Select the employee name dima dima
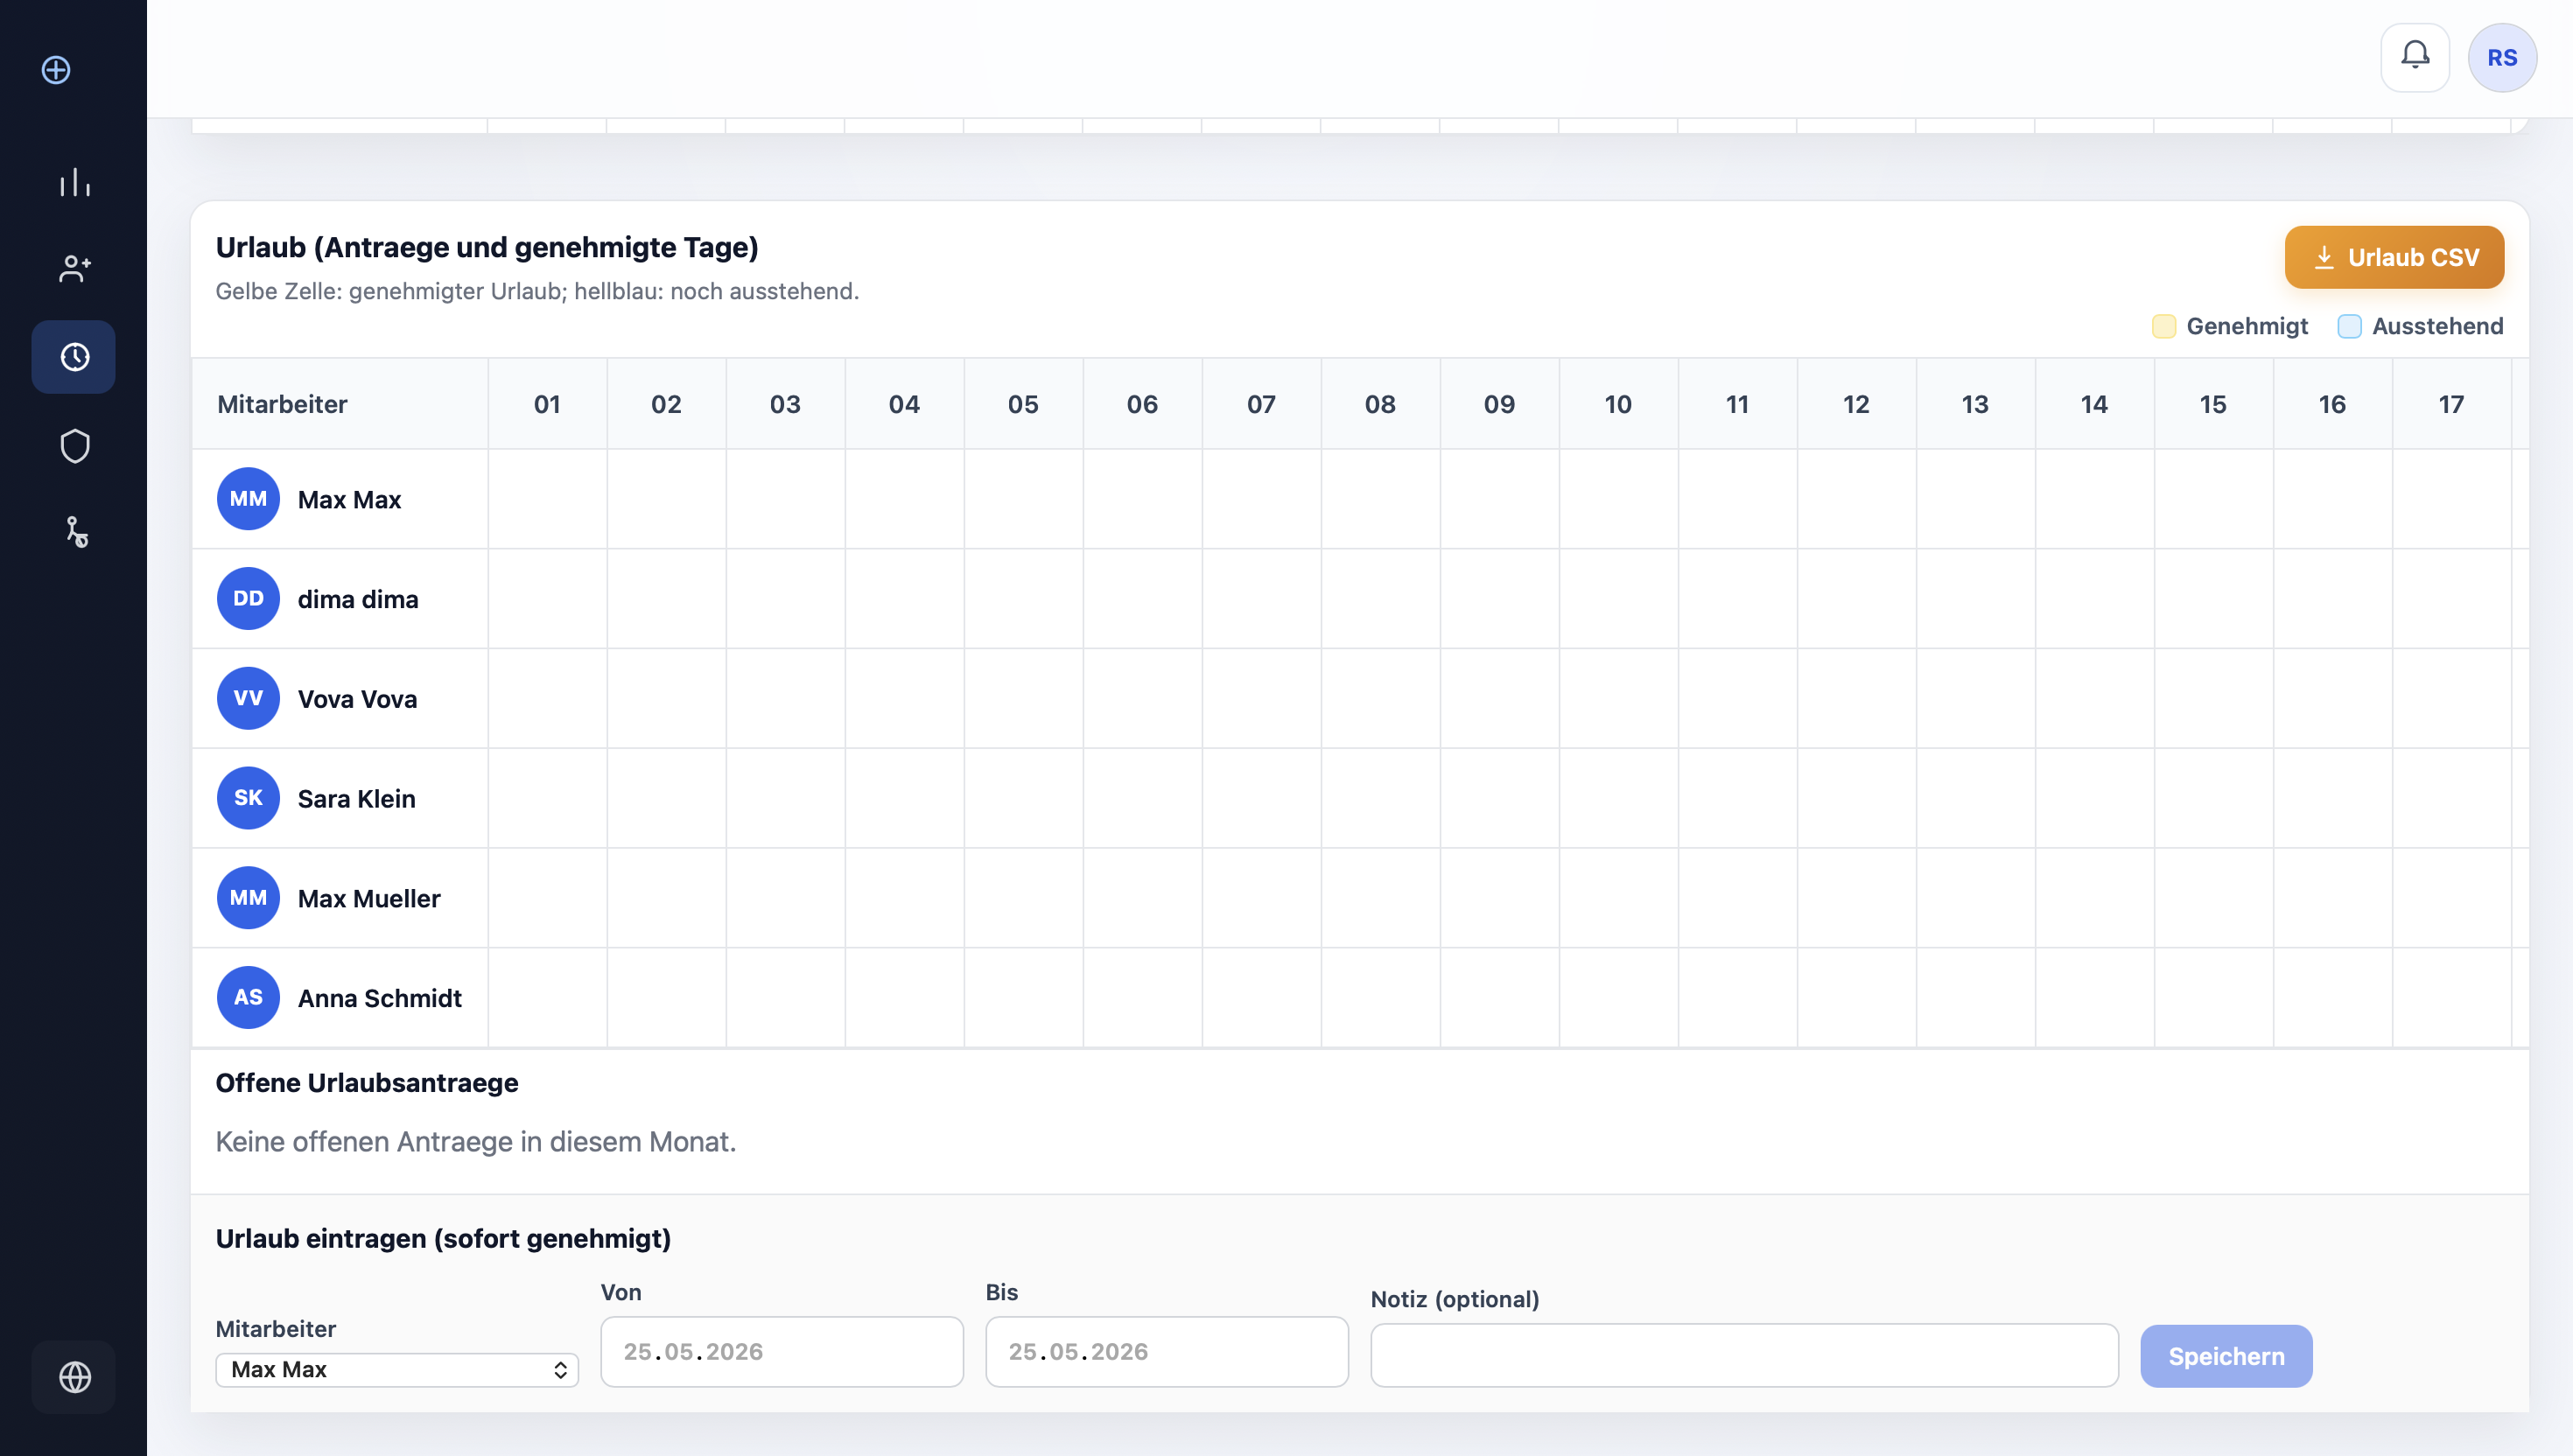Image resolution: width=2573 pixels, height=1456 pixels. click(x=358, y=599)
